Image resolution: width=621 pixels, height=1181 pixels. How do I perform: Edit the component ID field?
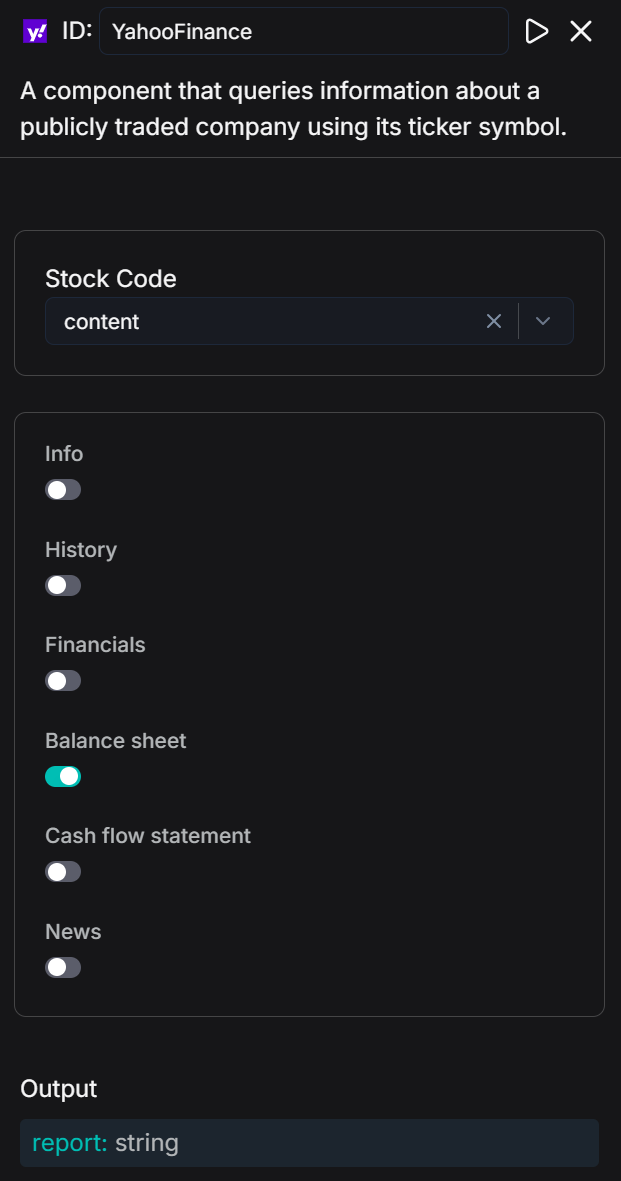[303, 32]
